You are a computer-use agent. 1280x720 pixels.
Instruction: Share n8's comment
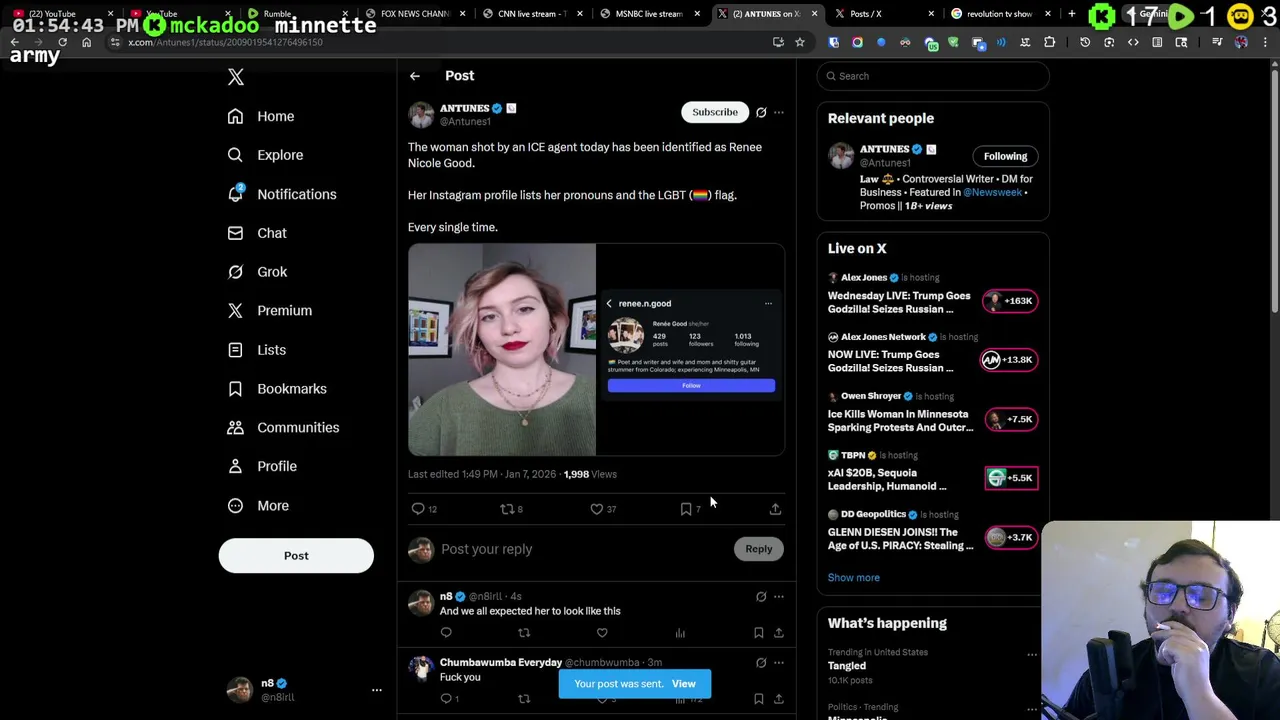[x=778, y=632]
